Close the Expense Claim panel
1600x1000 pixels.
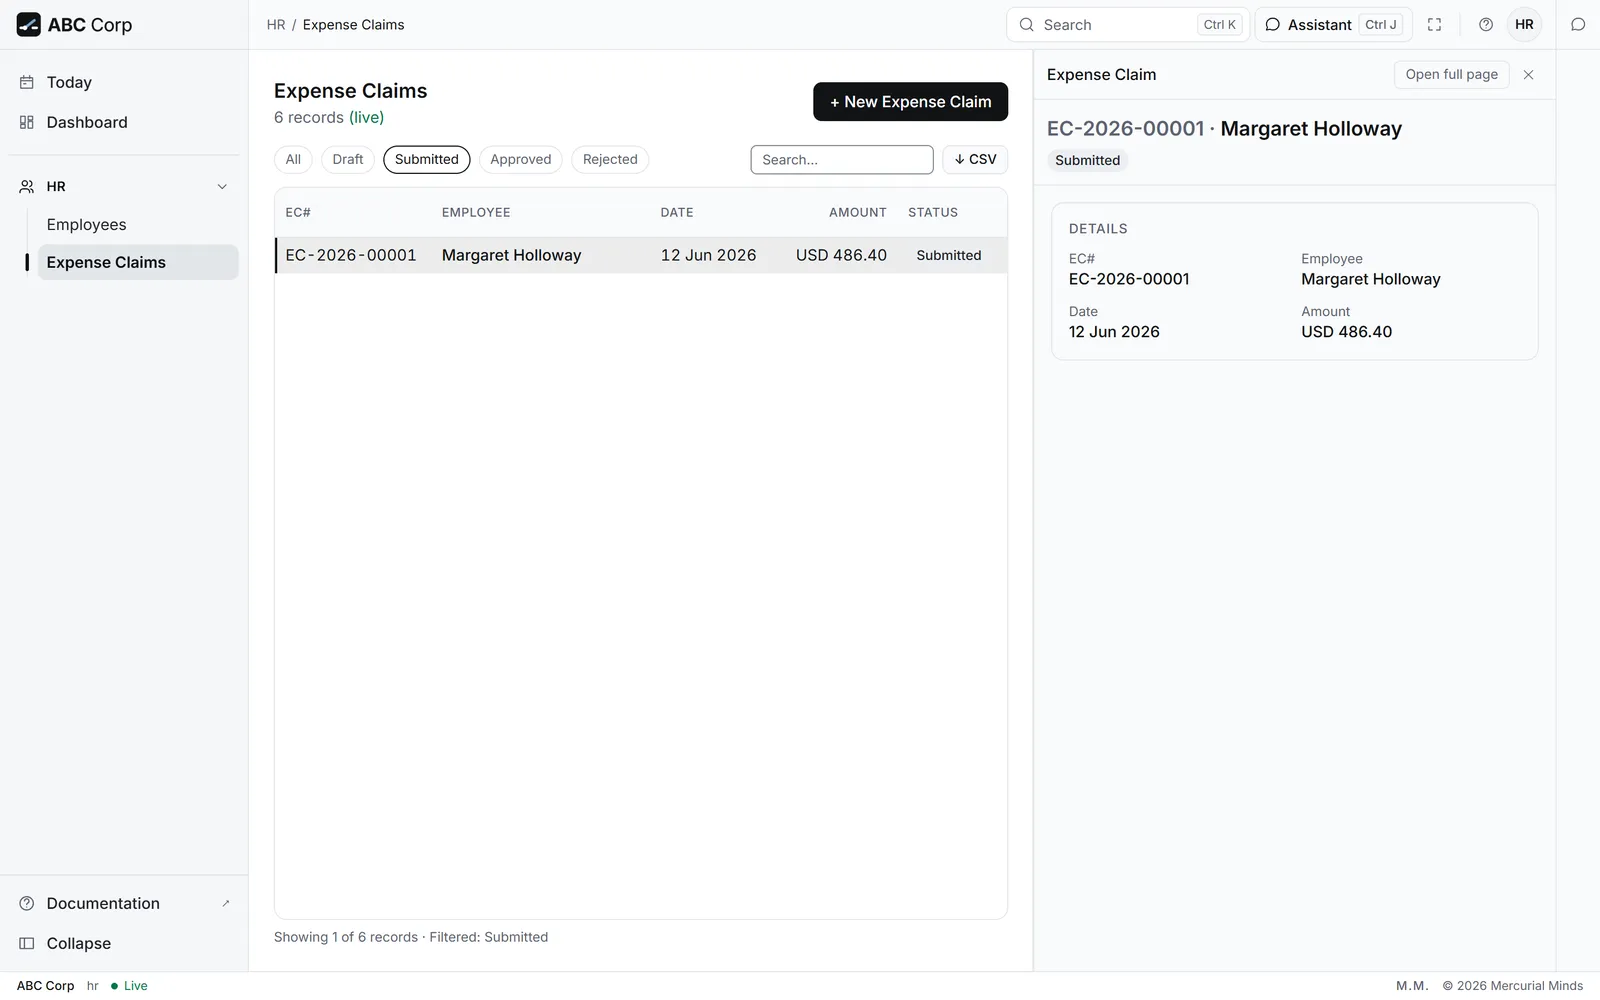[x=1528, y=75]
